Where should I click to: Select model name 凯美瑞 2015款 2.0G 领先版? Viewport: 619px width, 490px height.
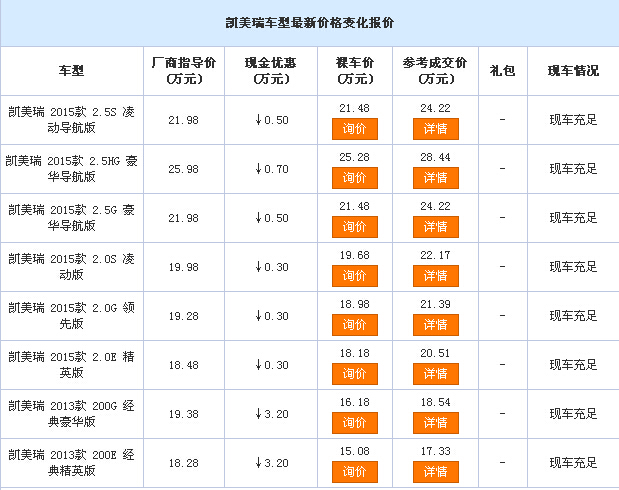pos(71,315)
